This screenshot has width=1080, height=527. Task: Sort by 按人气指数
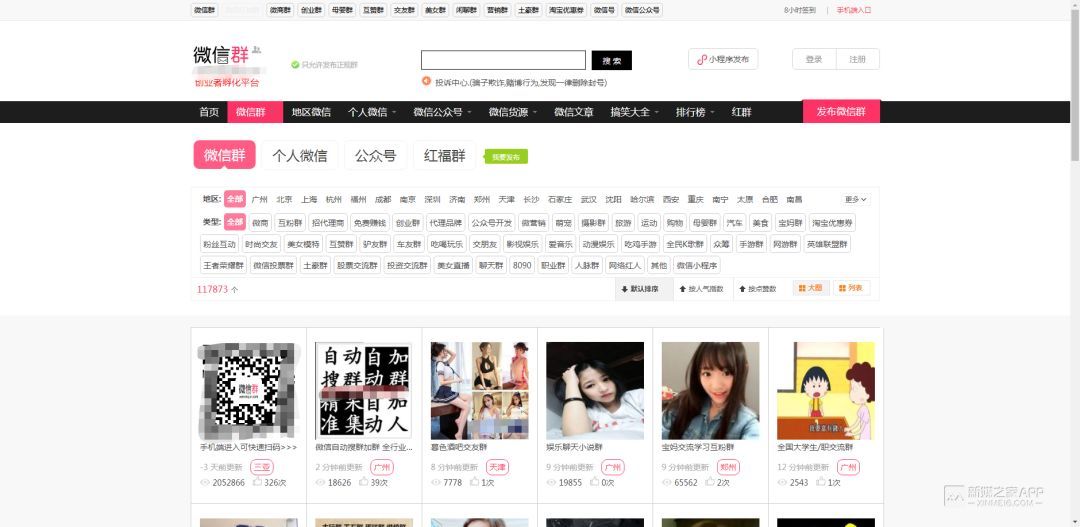[x=701, y=289]
